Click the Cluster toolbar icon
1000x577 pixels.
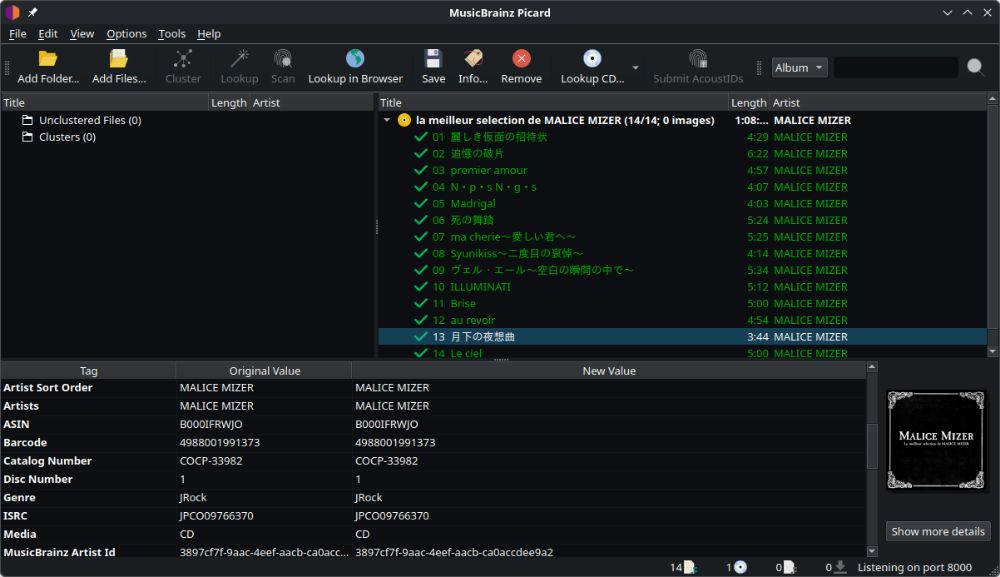pos(183,59)
